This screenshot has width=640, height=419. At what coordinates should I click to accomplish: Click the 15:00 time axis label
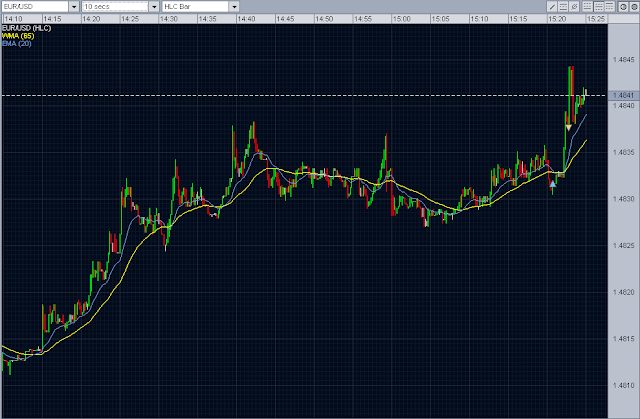click(402, 19)
